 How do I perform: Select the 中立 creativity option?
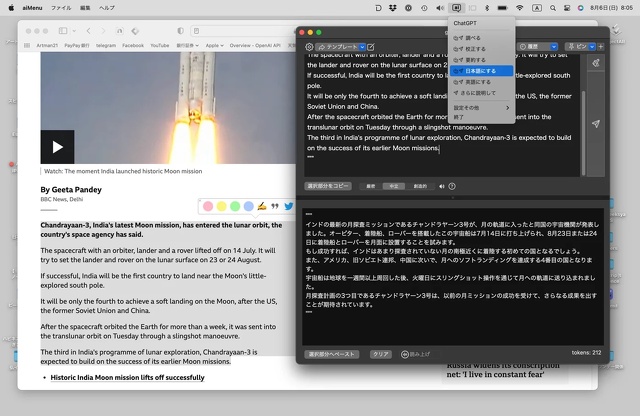click(394, 186)
